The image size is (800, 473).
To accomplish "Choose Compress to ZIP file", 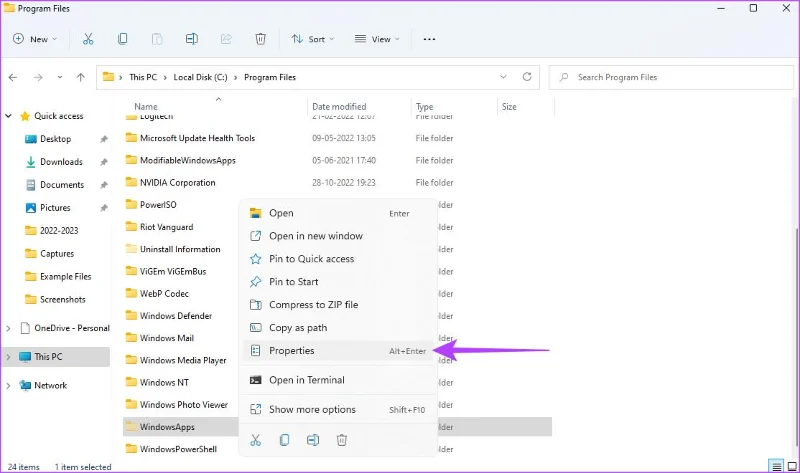I will [338, 305].
